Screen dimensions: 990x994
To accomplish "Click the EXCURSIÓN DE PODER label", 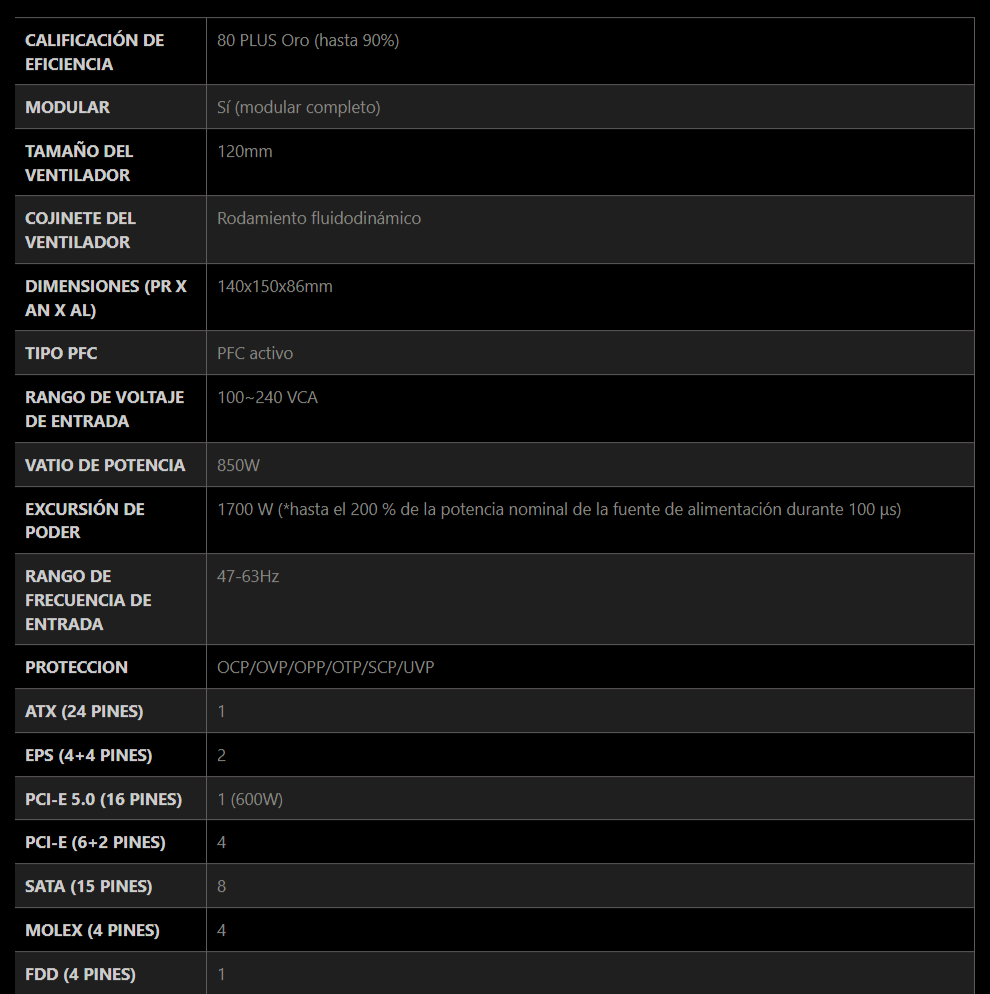I will tap(84, 520).
